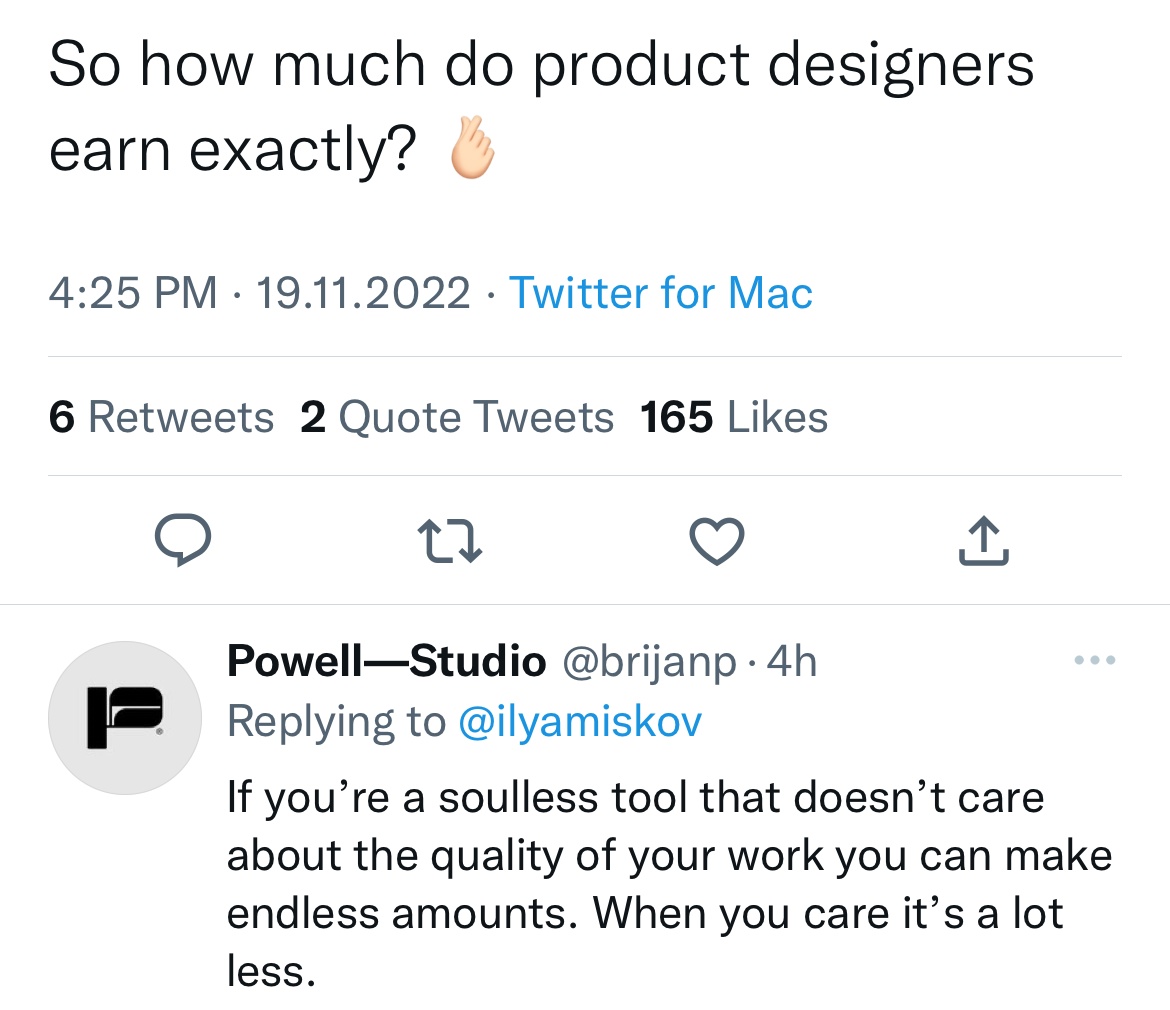Click the Powell—Studio profile avatar
This screenshot has width=1170, height=1010.
tap(125, 718)
